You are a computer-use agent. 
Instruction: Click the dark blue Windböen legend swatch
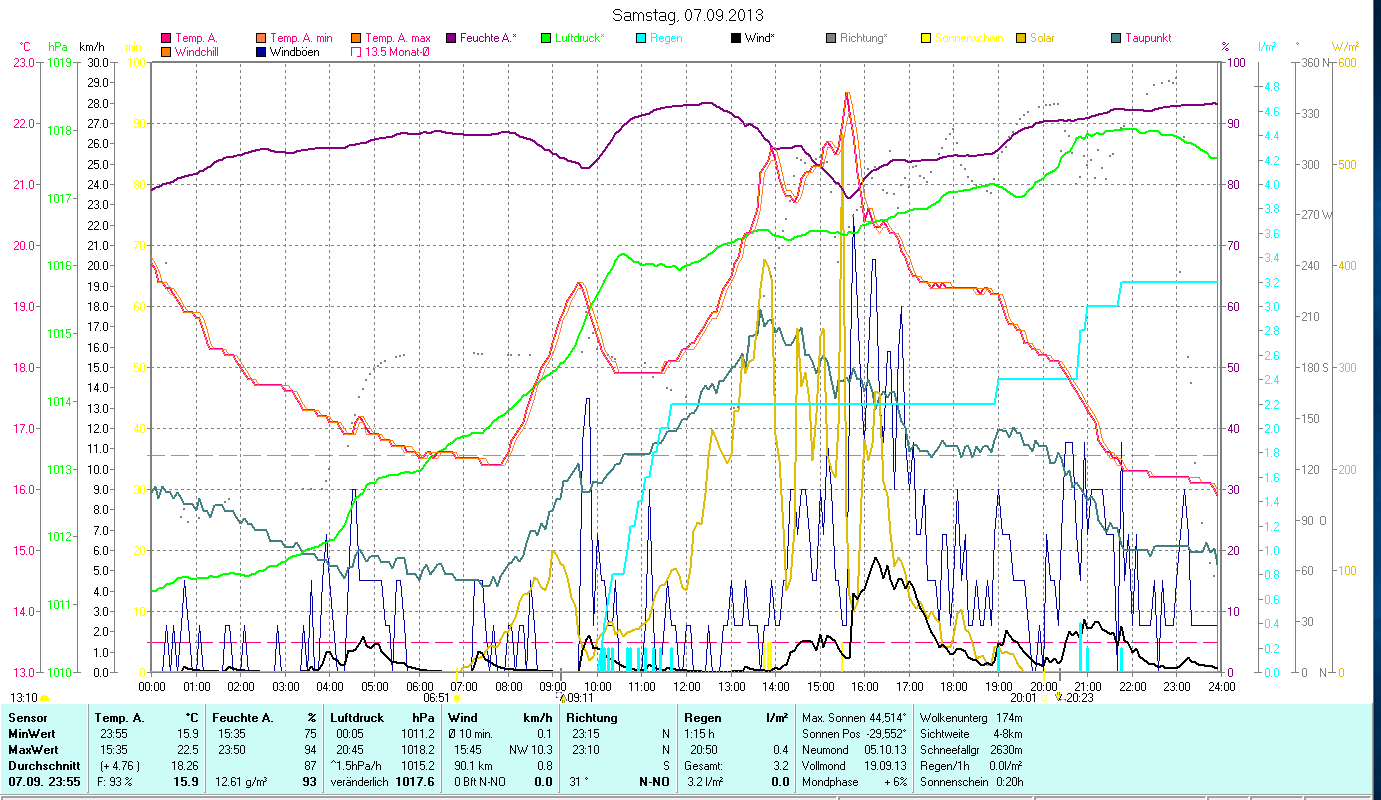pos(260,51)
